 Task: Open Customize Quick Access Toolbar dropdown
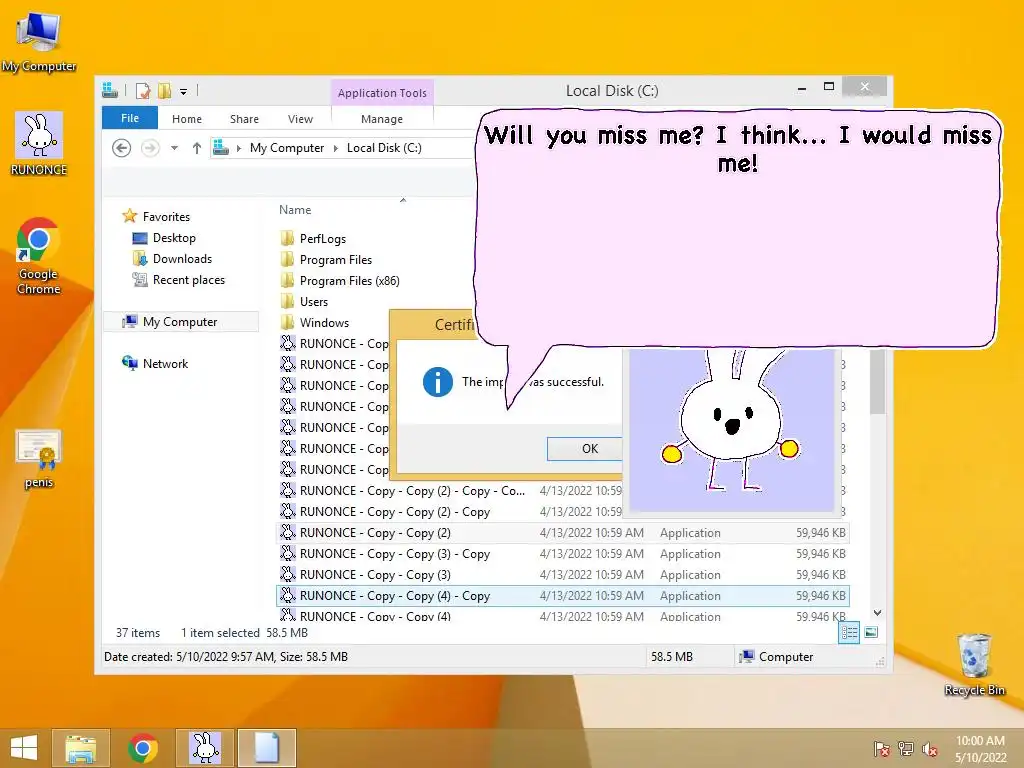184,91
